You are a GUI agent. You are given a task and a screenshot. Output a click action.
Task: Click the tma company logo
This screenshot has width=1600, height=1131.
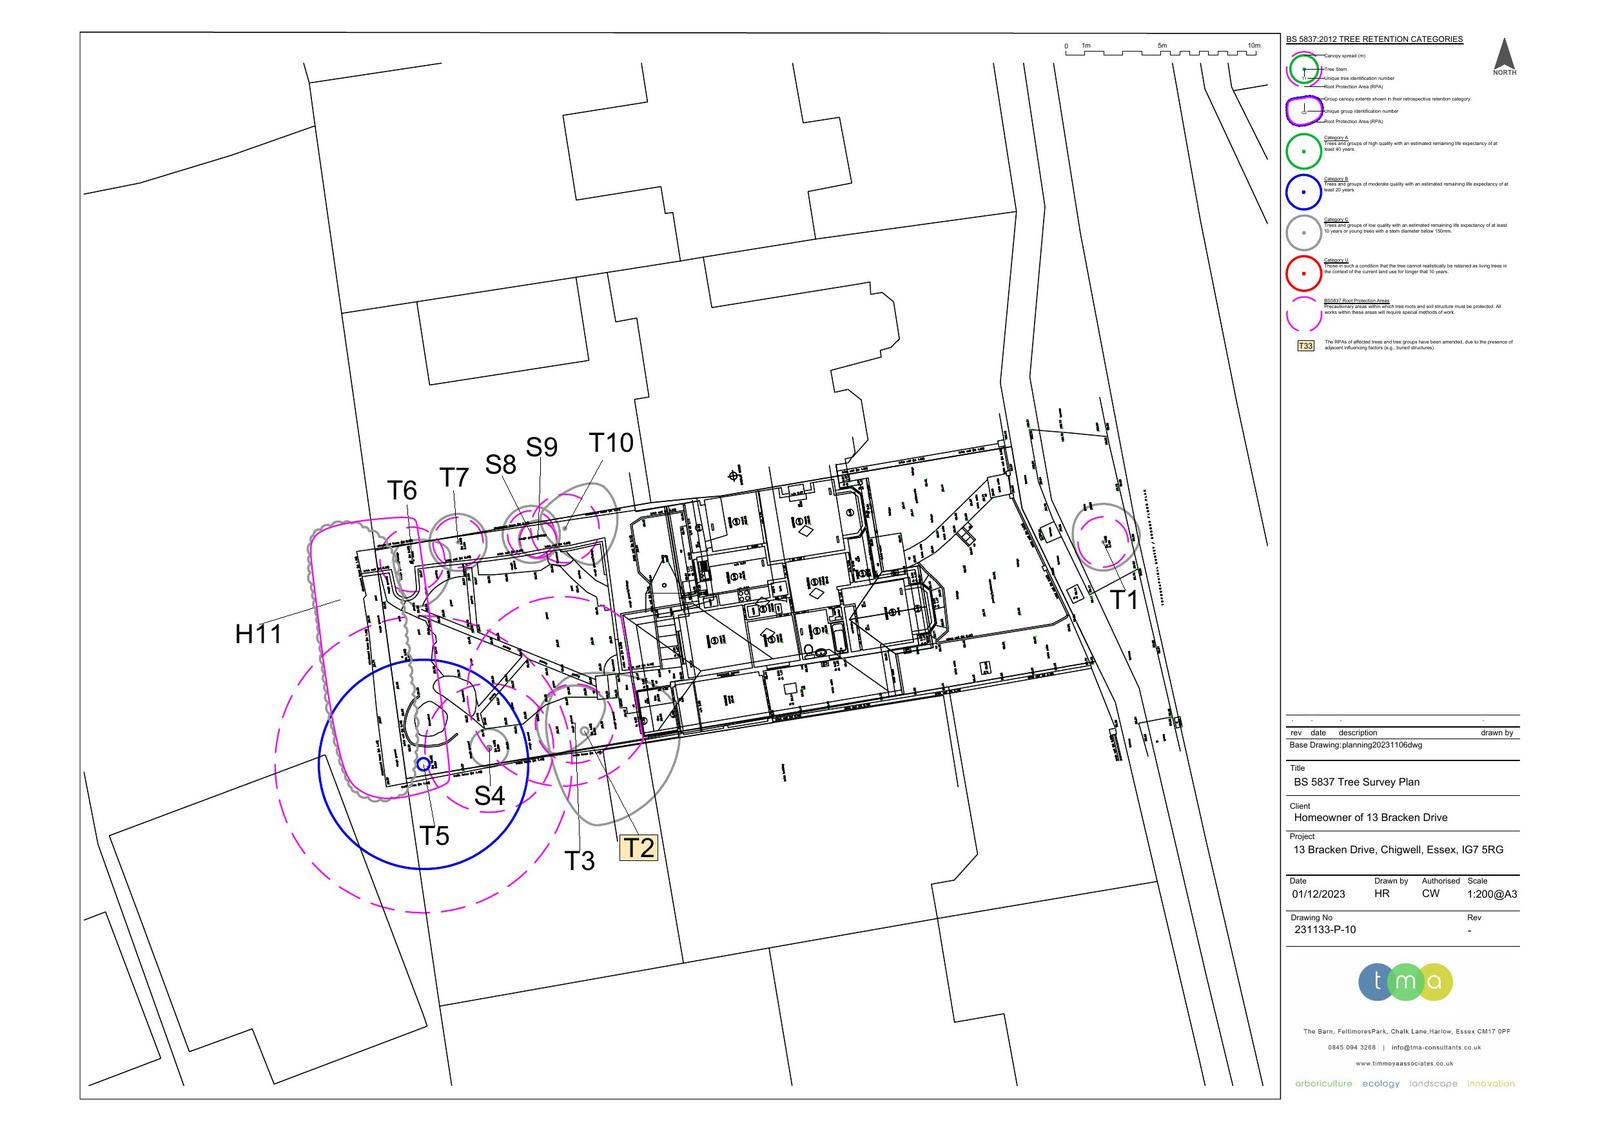click(x=1405, y=982)
